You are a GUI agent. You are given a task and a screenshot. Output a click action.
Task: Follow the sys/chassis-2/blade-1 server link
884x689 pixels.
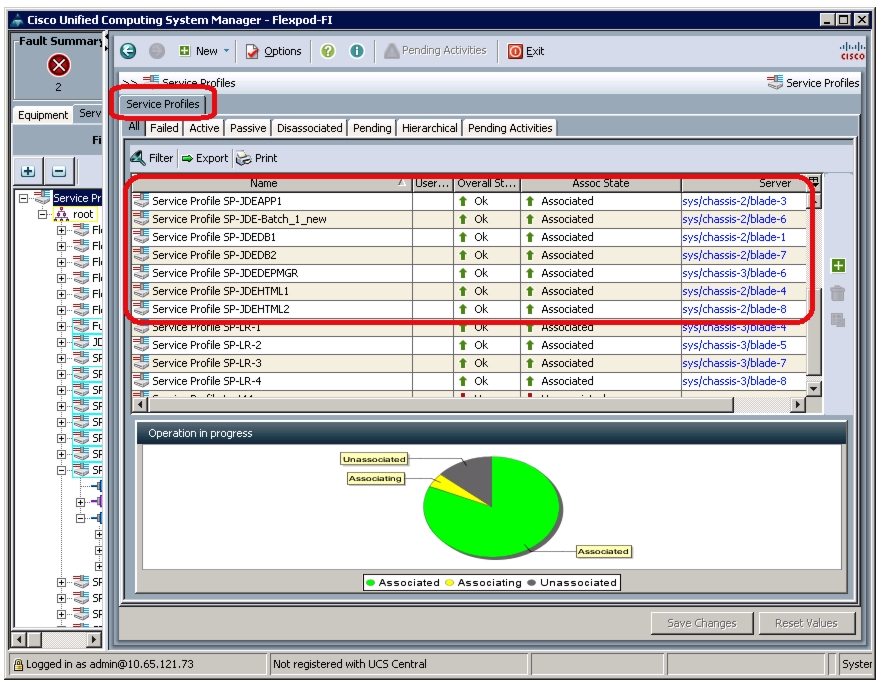(x=733, y=237)
